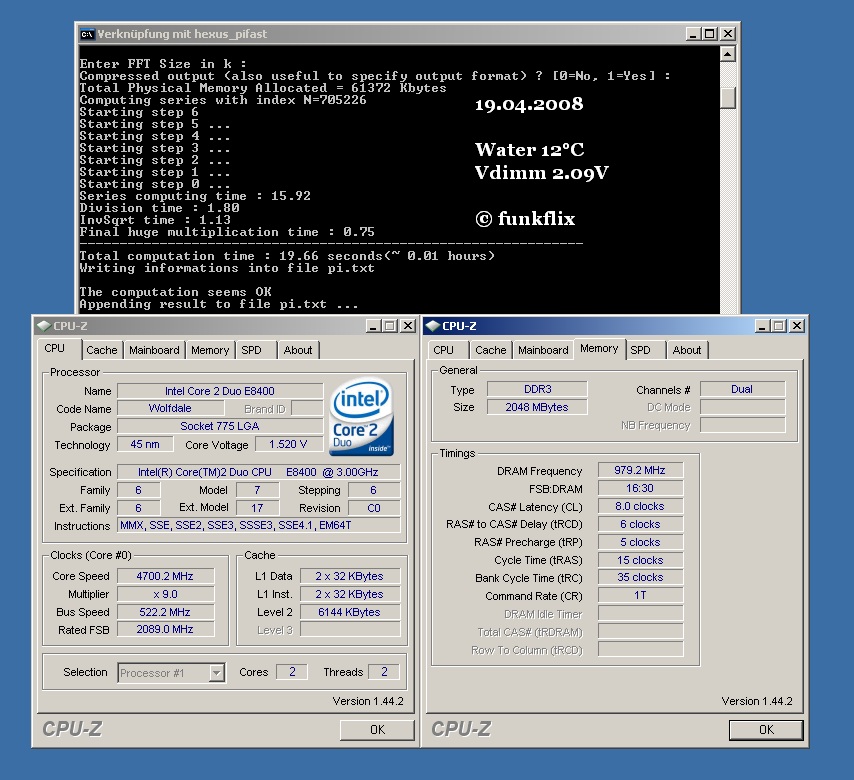Image resolution: width=854 pixels, height=780 pixels.
Task: Click the Threads count field
Action: tap(384, 672)
